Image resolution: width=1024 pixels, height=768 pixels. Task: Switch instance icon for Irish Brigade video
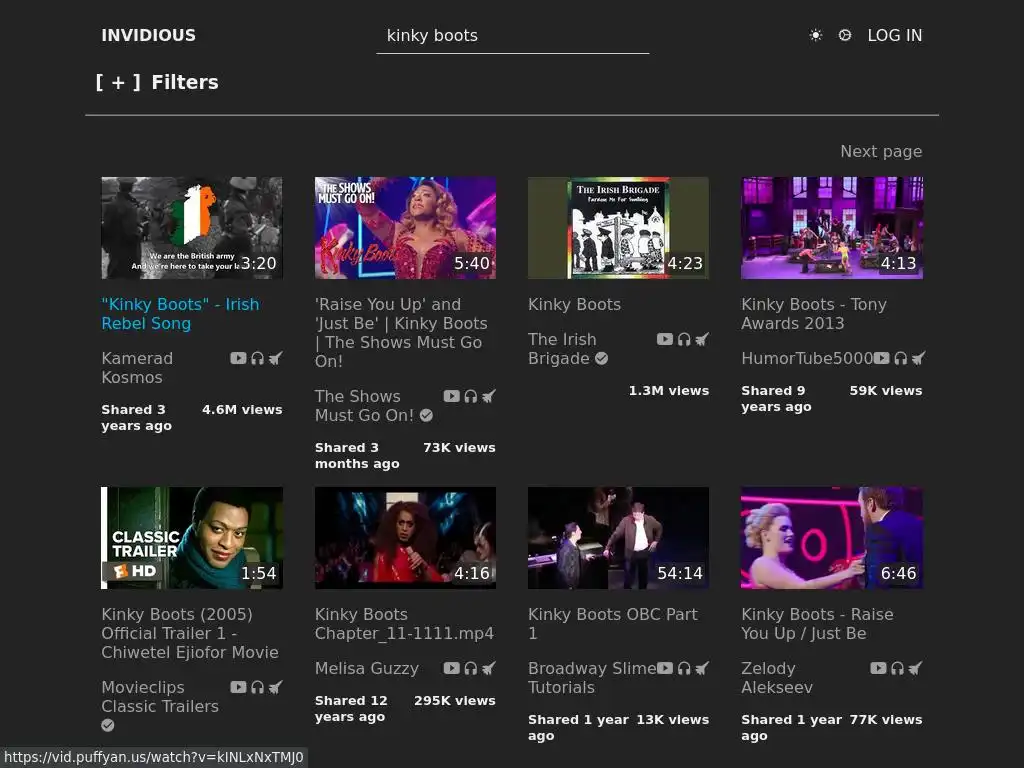pos(702,339)
